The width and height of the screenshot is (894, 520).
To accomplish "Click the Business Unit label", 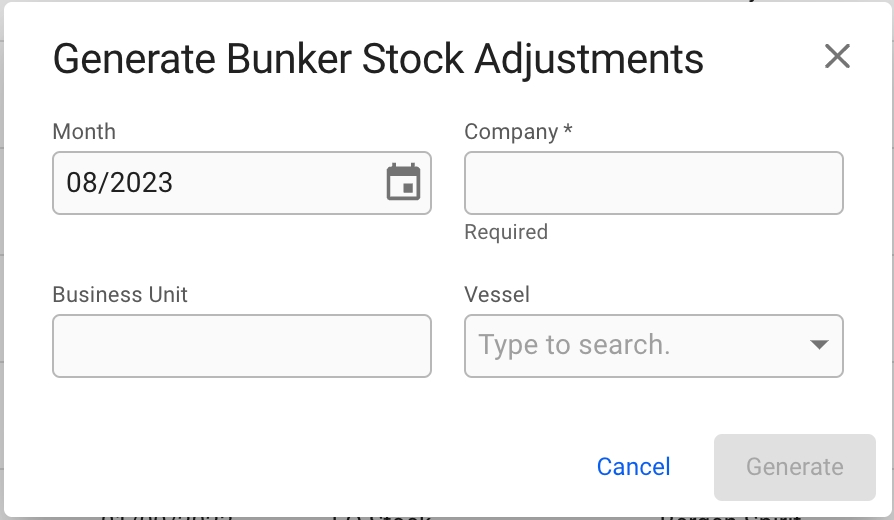I will (x=120, y=295).
